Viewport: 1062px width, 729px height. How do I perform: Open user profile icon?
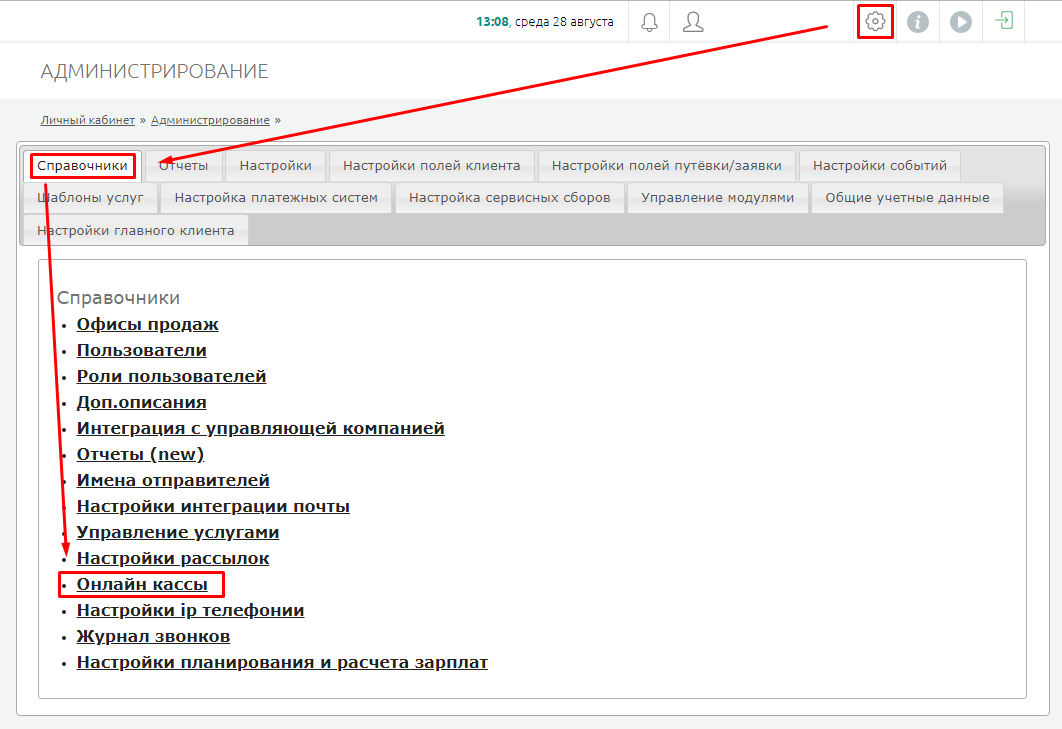pyautogui.click(x=693, y=22)
